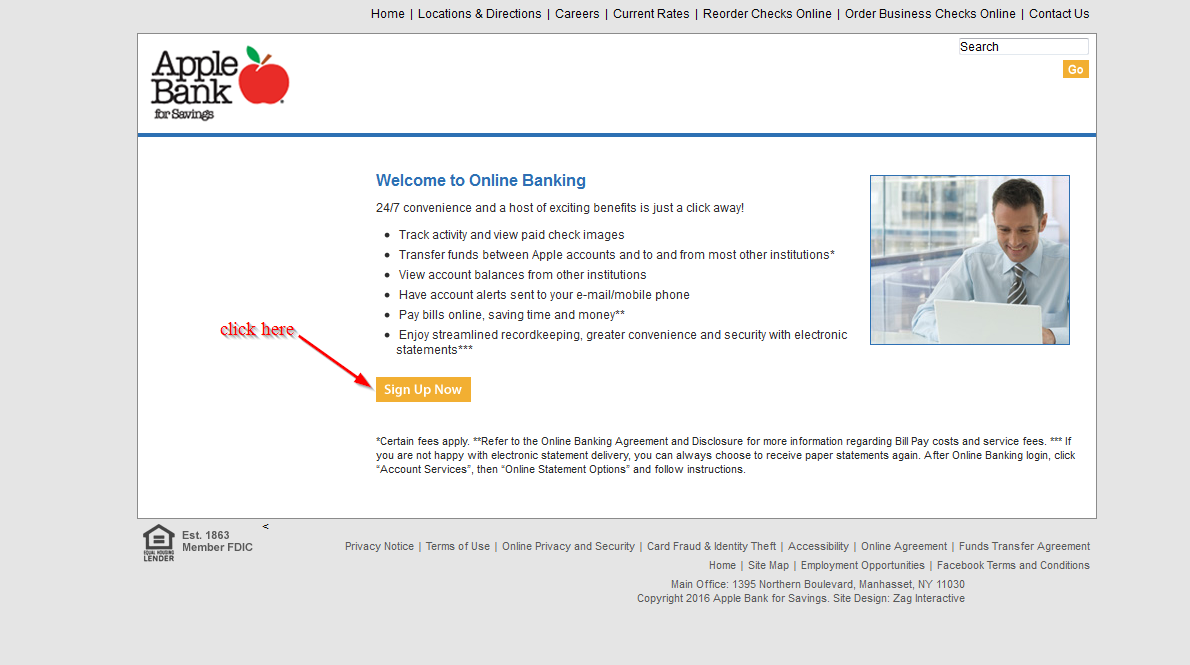Click 'Track activity and view paid check images'
This screenshot has height=665, width=1190.
pos(512,235)
